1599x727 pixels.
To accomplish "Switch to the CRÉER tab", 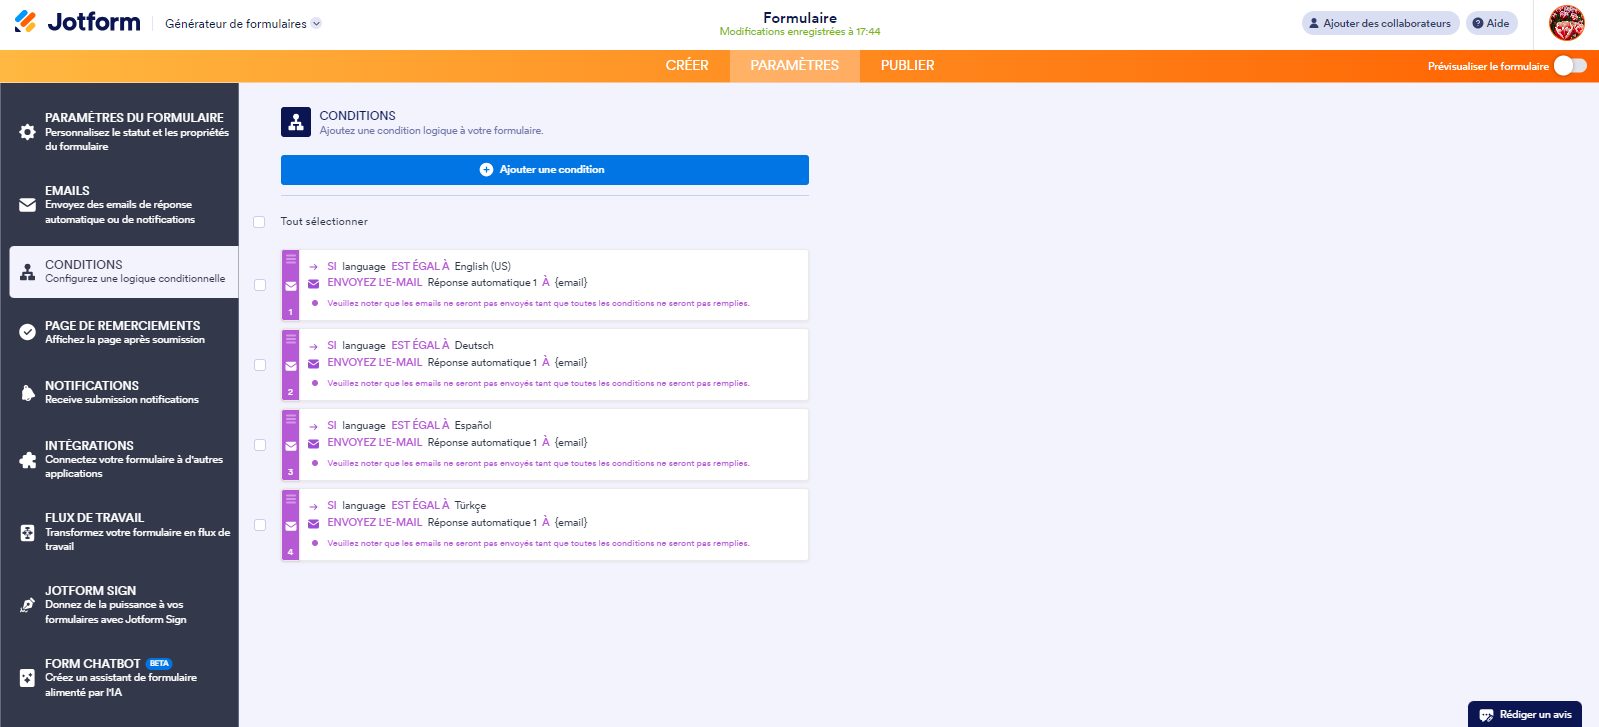I will click(x=687, y=65).
